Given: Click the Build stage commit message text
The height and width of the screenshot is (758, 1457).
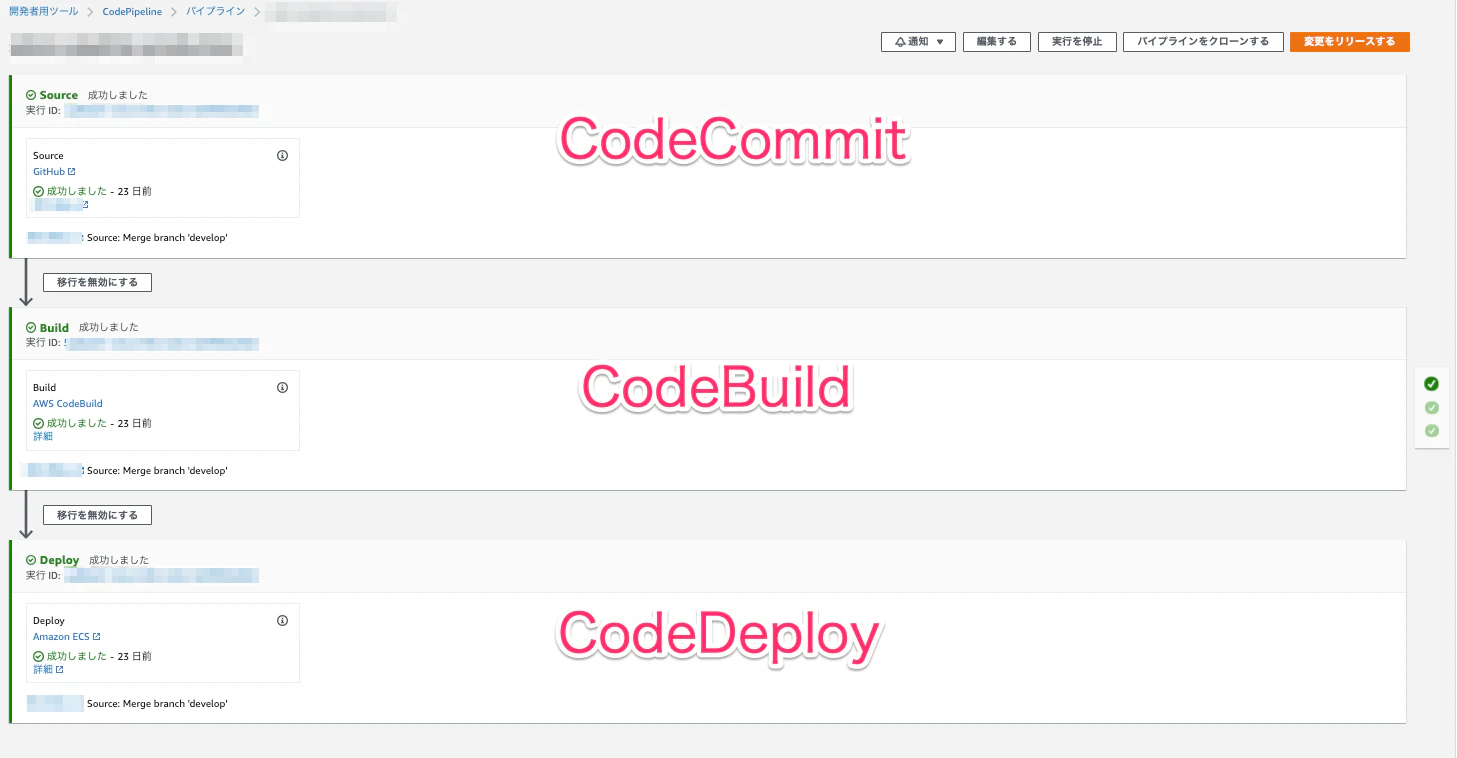Looking at the screenshot, I should [157, 470].
